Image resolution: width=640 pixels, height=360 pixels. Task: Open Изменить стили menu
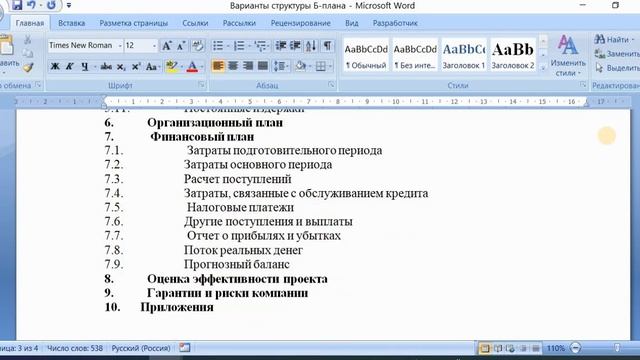[567, 56]
